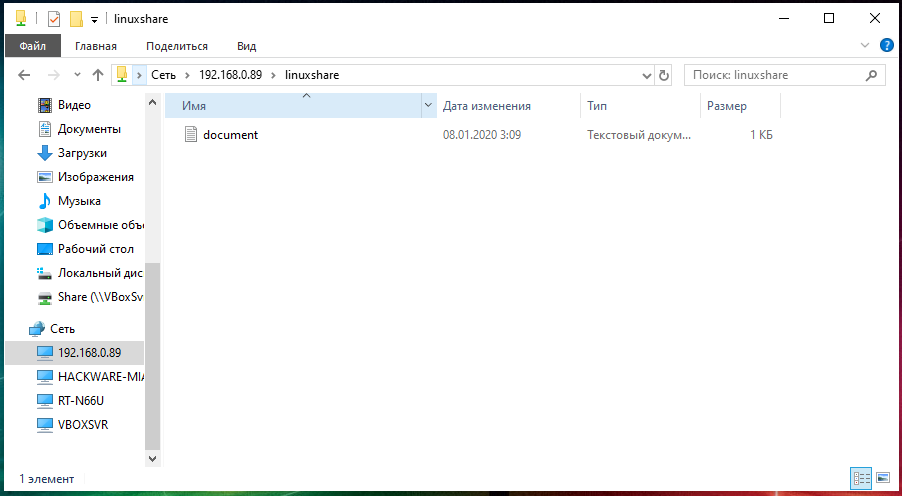Switch to the Вид ribbon tab
902x496 pixels.
click(x=246, y=46)
